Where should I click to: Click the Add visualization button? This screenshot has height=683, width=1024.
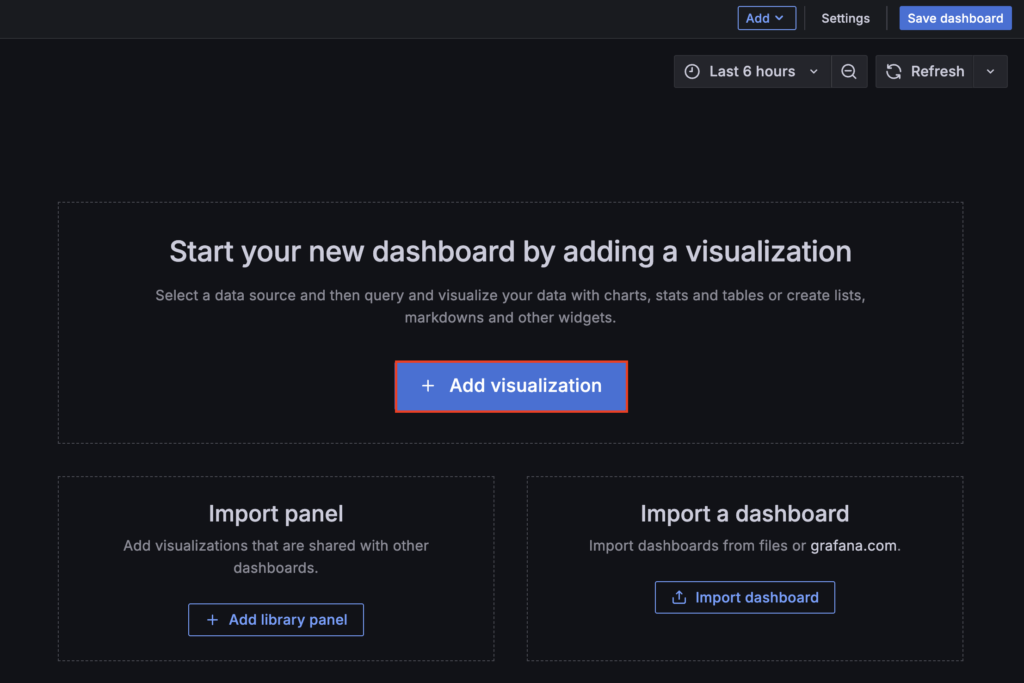pos(511,386)
